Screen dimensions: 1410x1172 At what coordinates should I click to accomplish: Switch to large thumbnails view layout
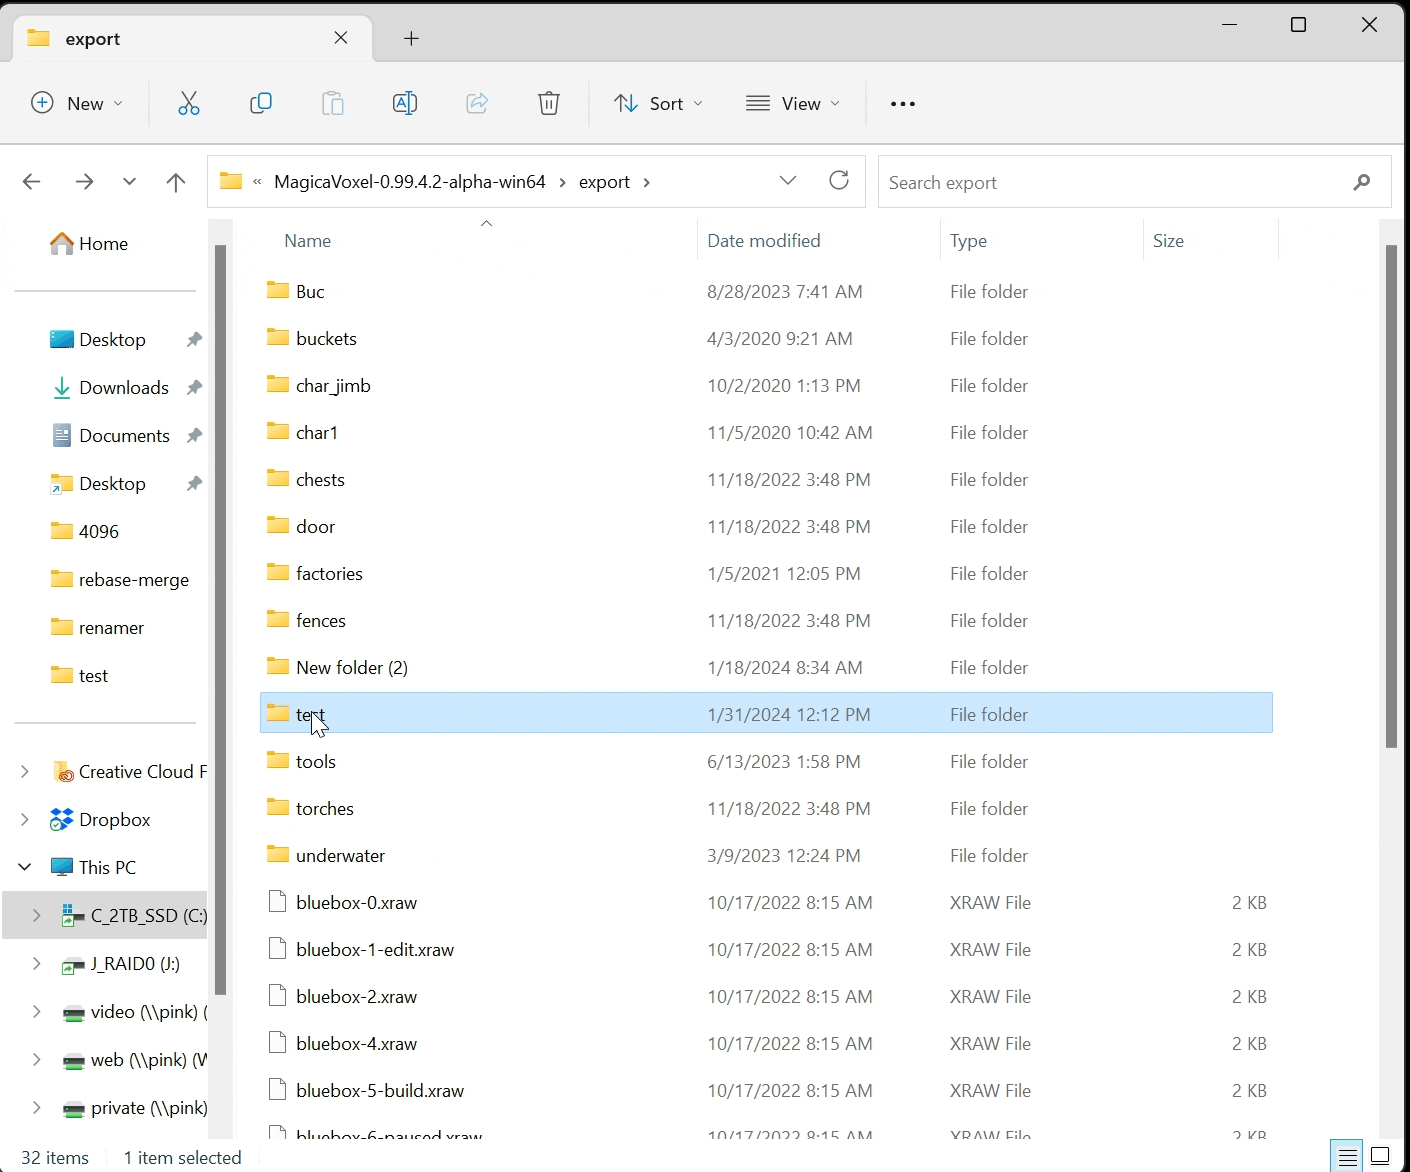pyautogui.click(x=1380, y=1157)
